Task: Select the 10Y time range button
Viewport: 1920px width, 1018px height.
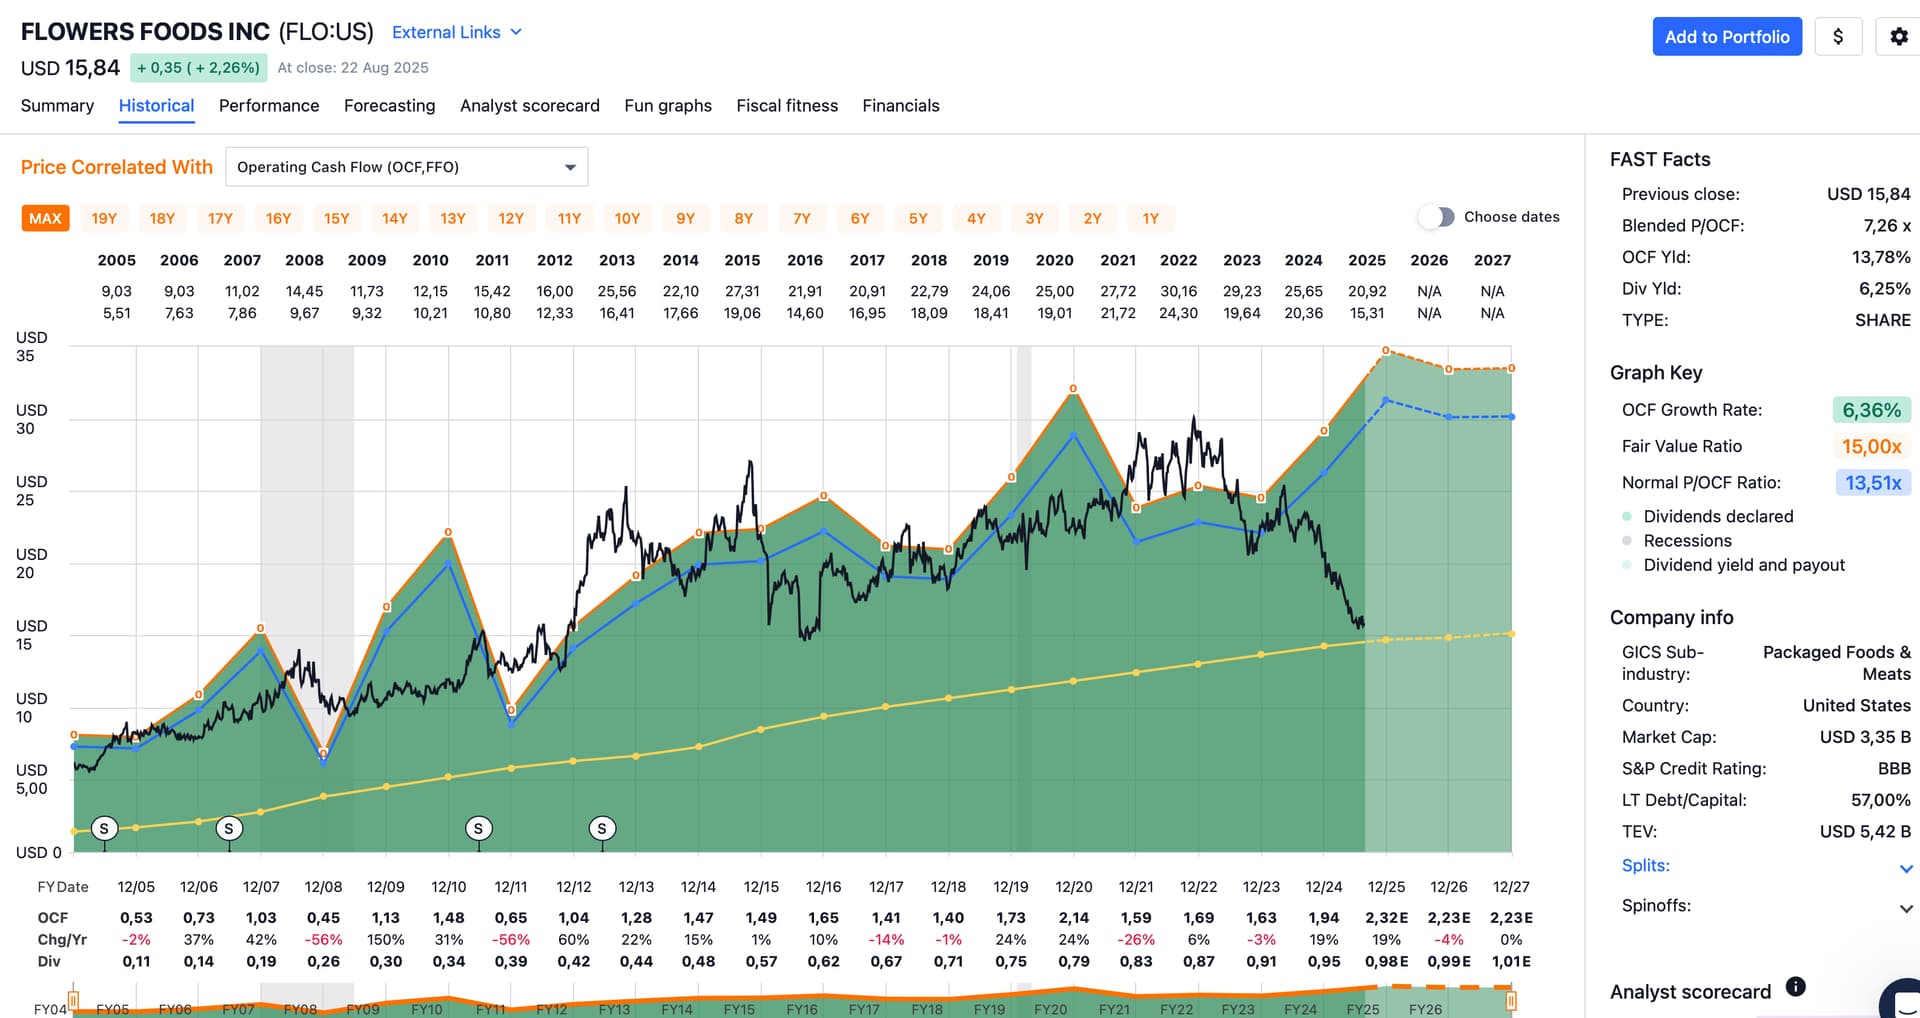Action: [x=627, y=218]
